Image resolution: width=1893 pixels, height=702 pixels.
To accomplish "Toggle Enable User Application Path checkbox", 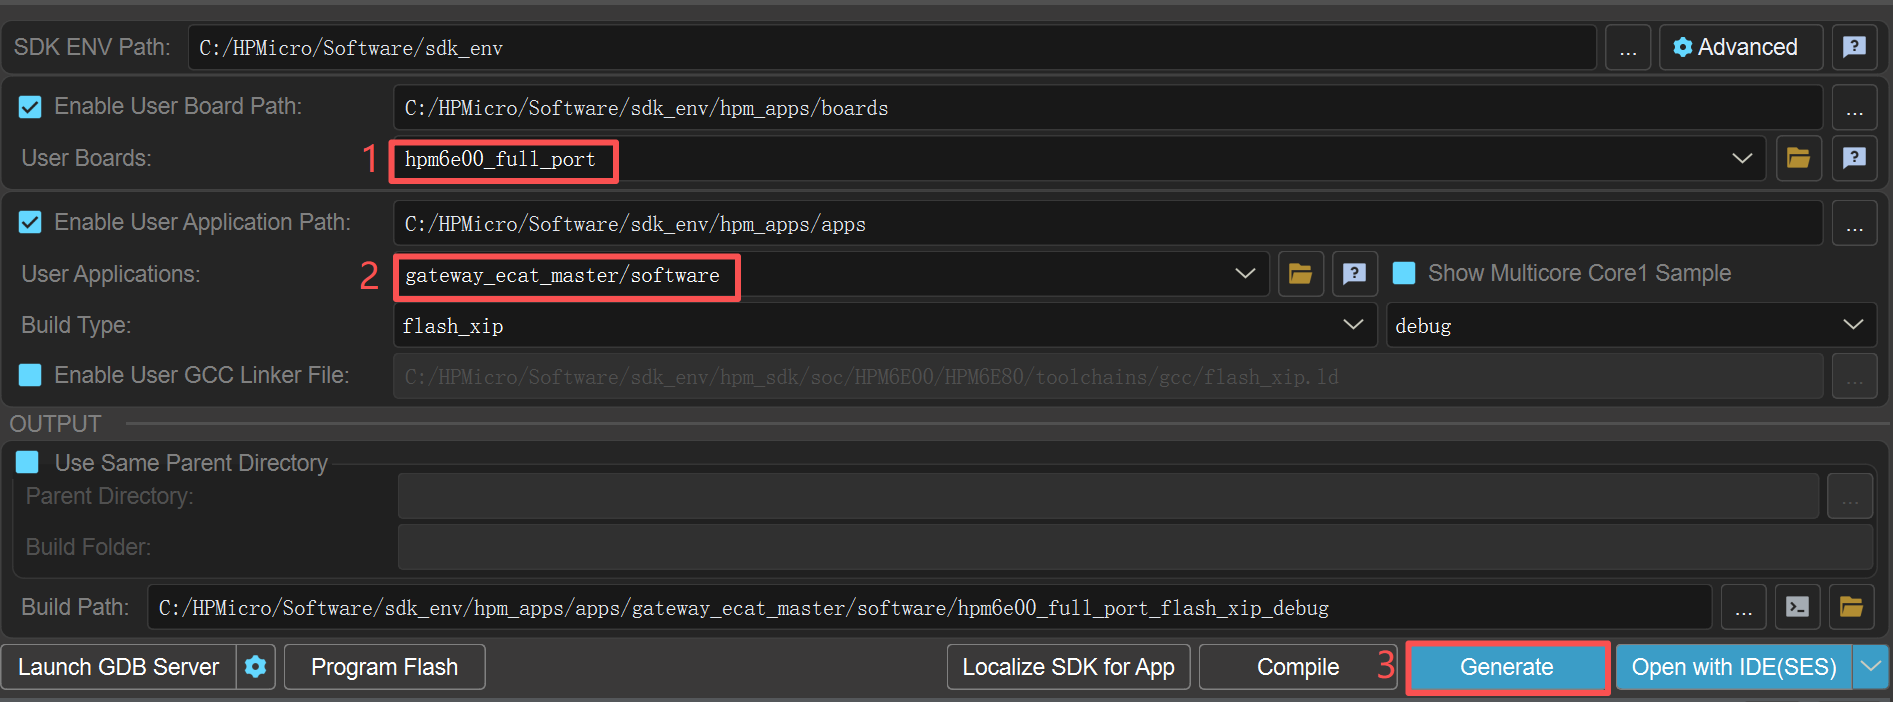I will click(x=30, y=222).
